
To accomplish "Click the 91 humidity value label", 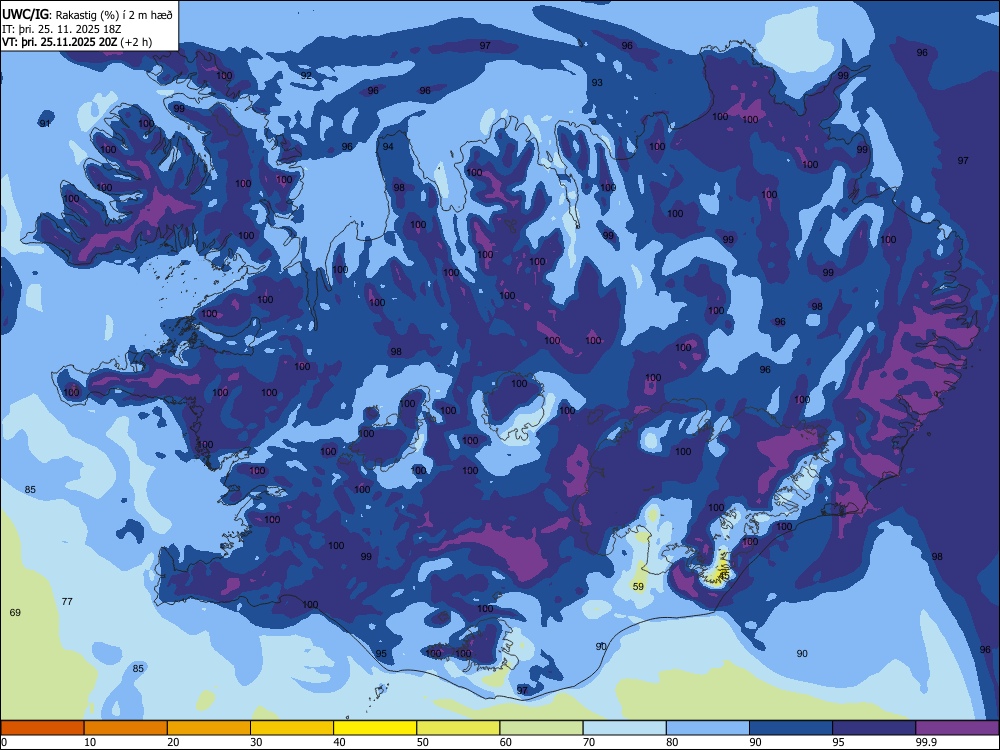I will [45, 124].
